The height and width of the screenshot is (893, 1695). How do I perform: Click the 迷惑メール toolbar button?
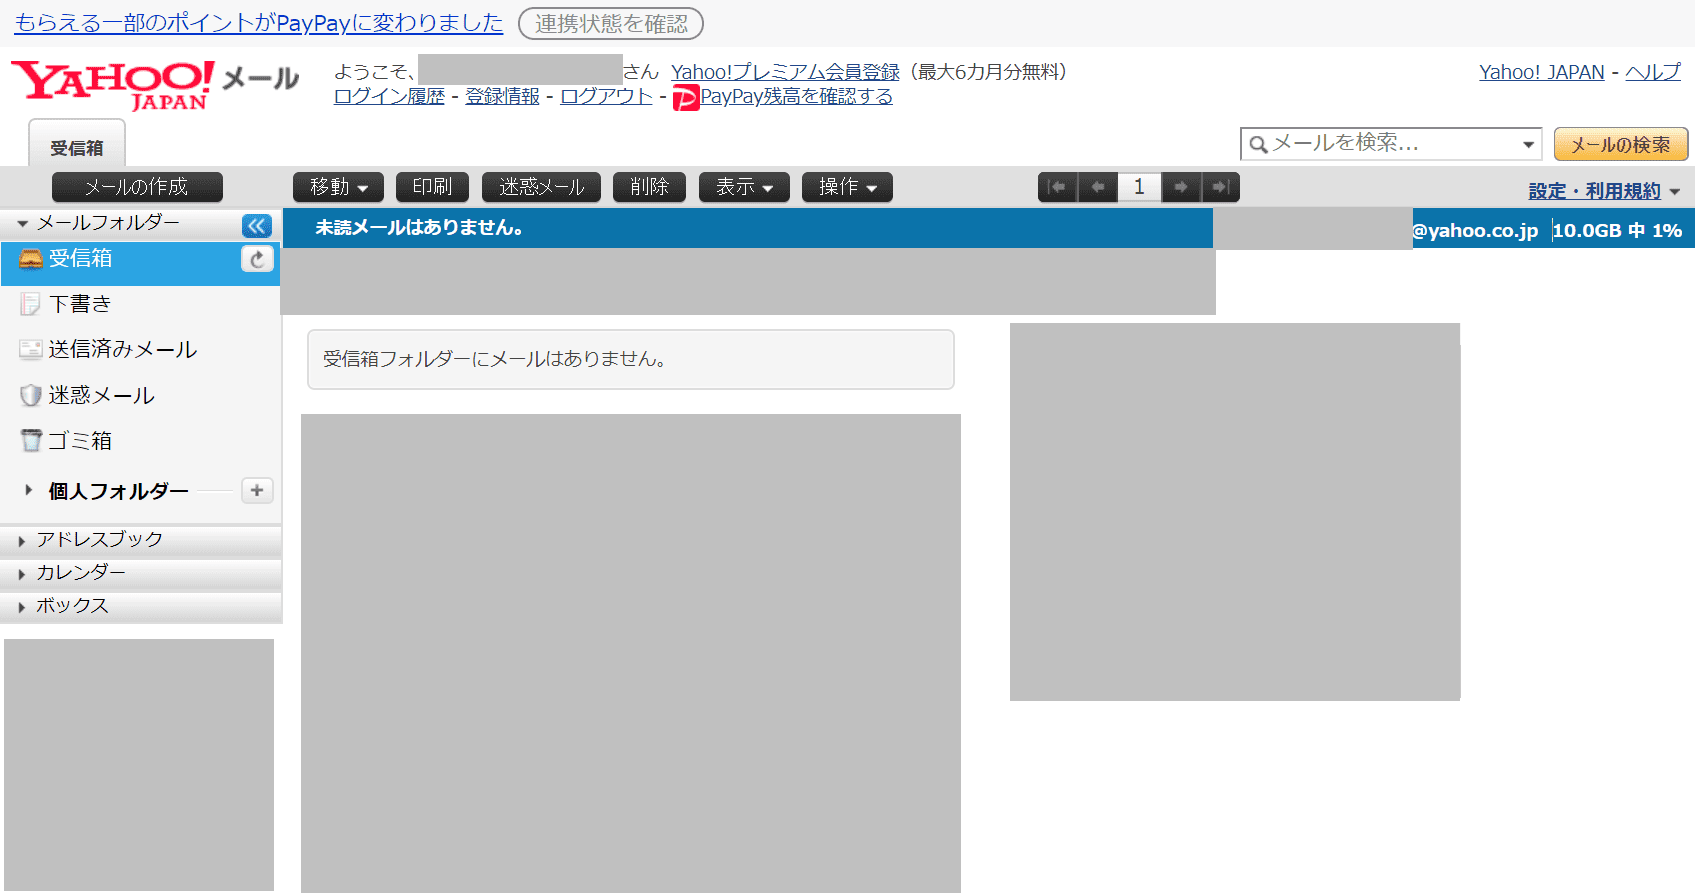click(541, 187)
